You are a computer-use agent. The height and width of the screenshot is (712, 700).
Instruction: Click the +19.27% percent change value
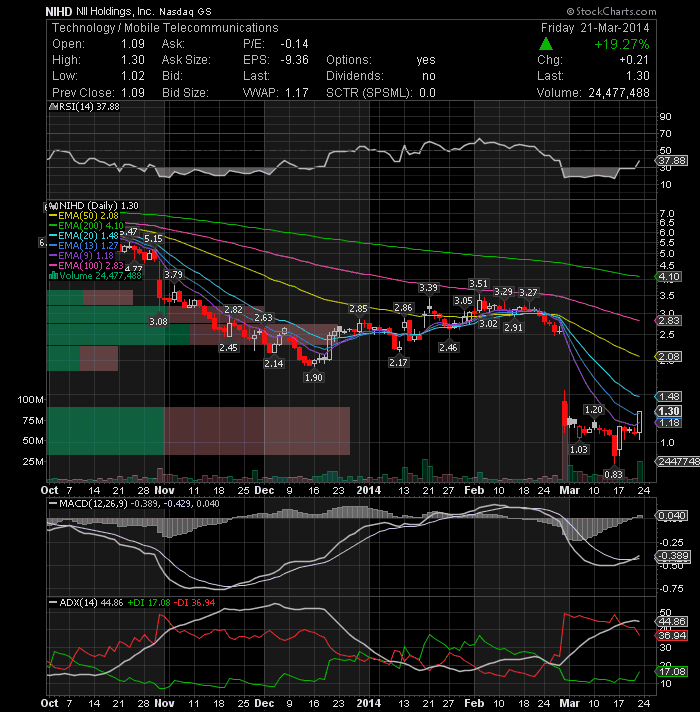[621, 44]
